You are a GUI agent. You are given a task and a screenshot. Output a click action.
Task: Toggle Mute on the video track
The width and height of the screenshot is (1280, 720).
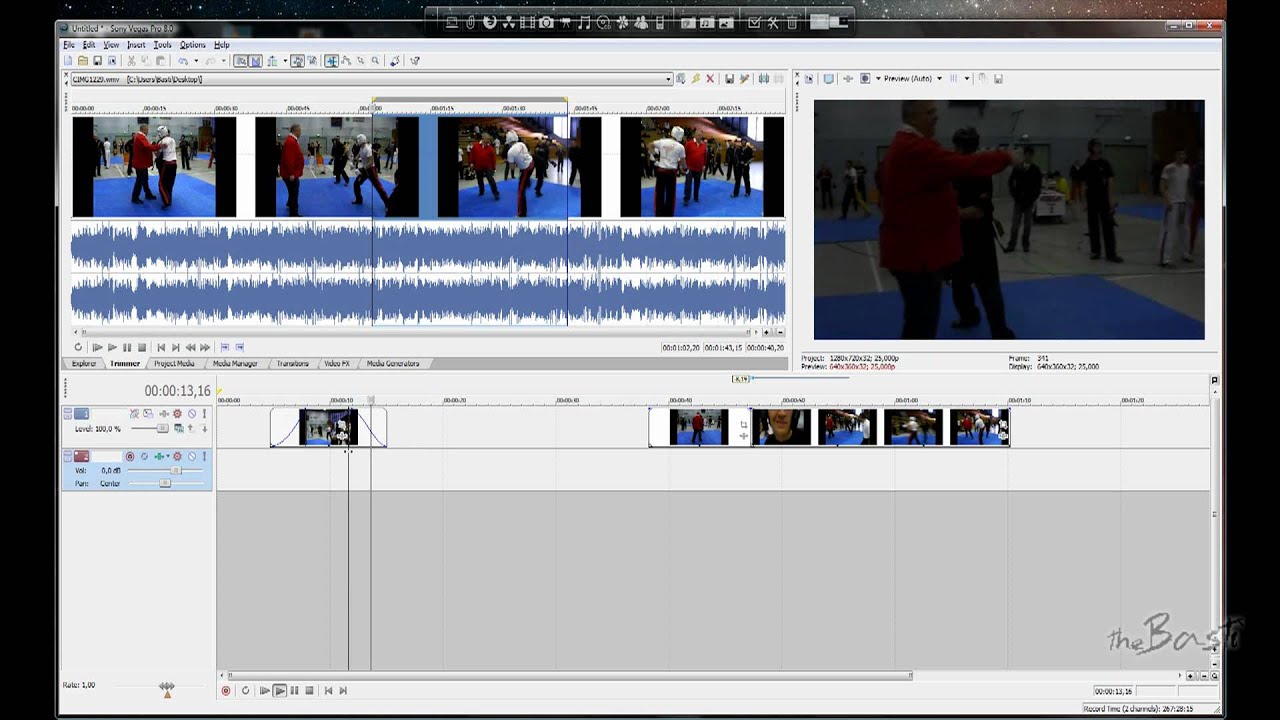click(192, 414)
